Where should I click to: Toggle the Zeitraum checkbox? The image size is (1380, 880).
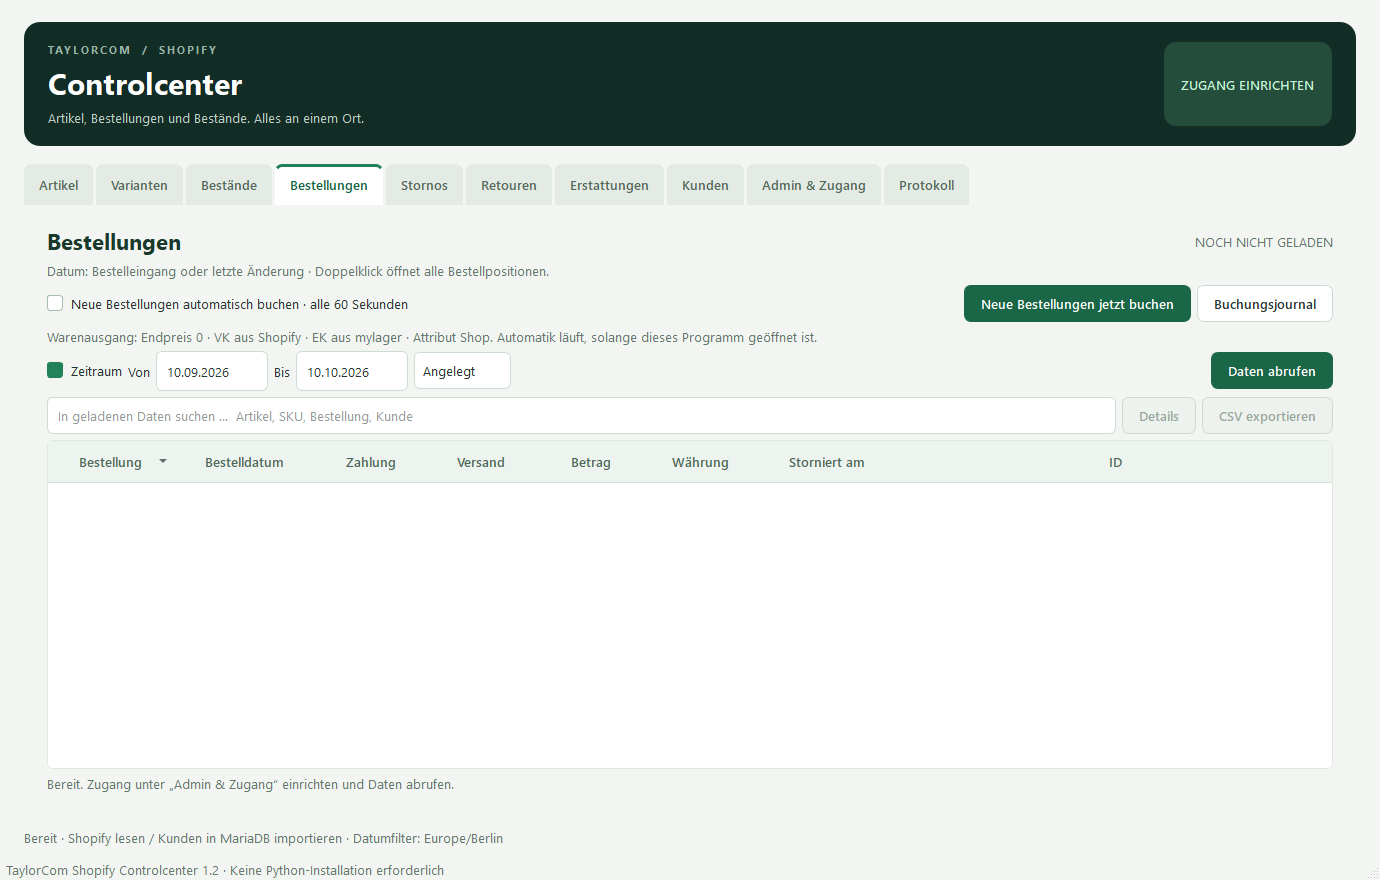[x=55, y=370]
